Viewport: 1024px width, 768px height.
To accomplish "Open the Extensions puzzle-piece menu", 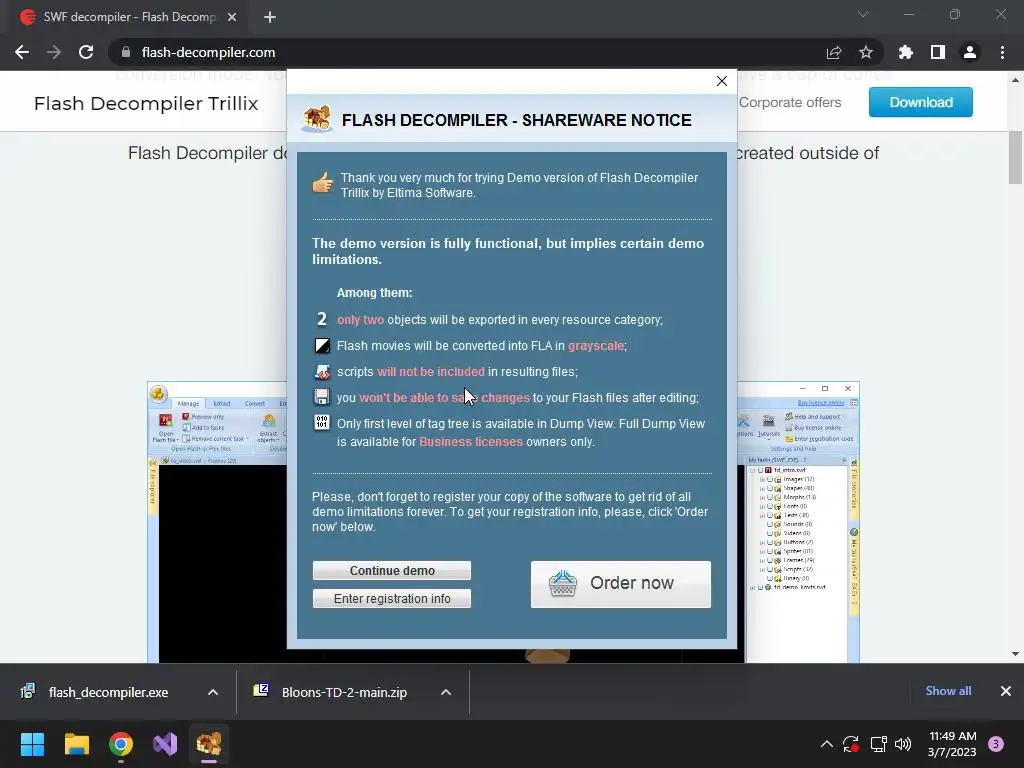I will 906,52.
